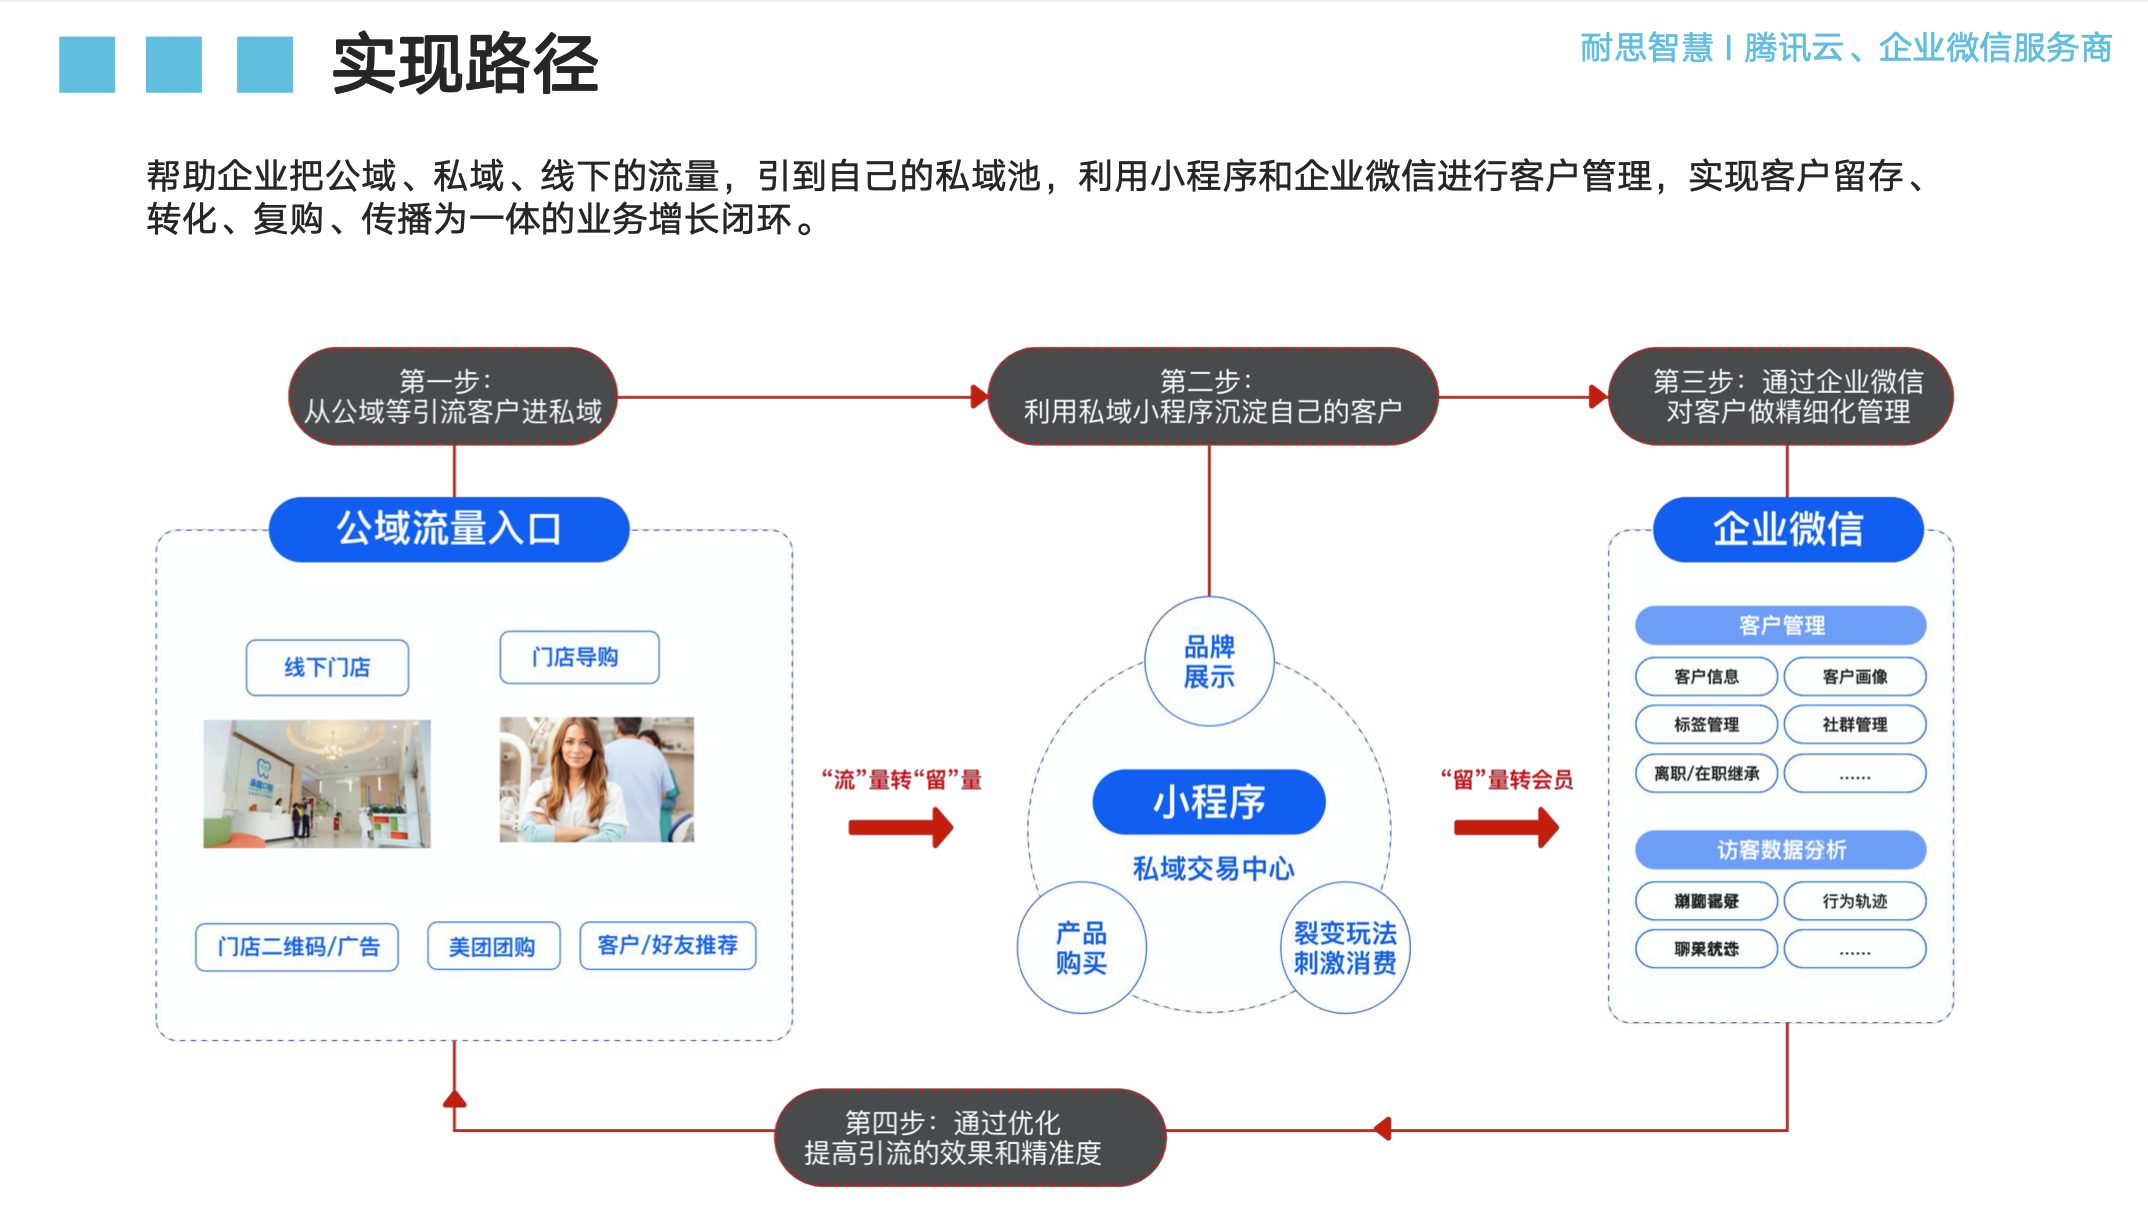Open the smiling woman photo thumbnail
This screenshot has height=1212, width=2148.
click(597, 779)
